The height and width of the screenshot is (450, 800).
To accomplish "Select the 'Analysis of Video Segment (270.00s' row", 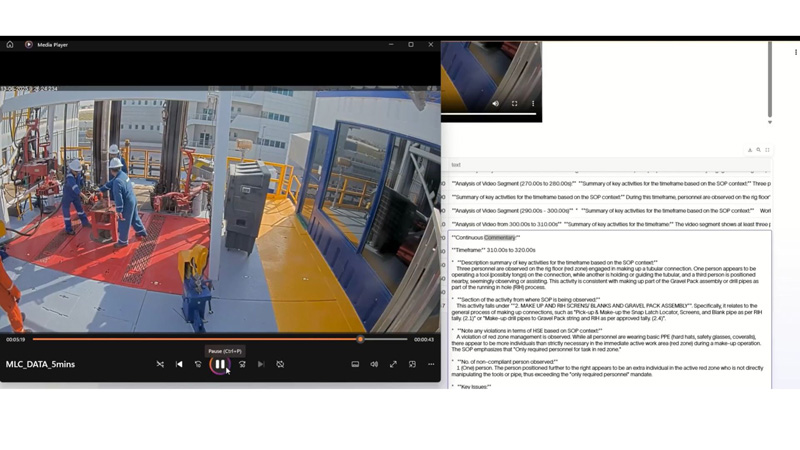I will click(610, 184).
